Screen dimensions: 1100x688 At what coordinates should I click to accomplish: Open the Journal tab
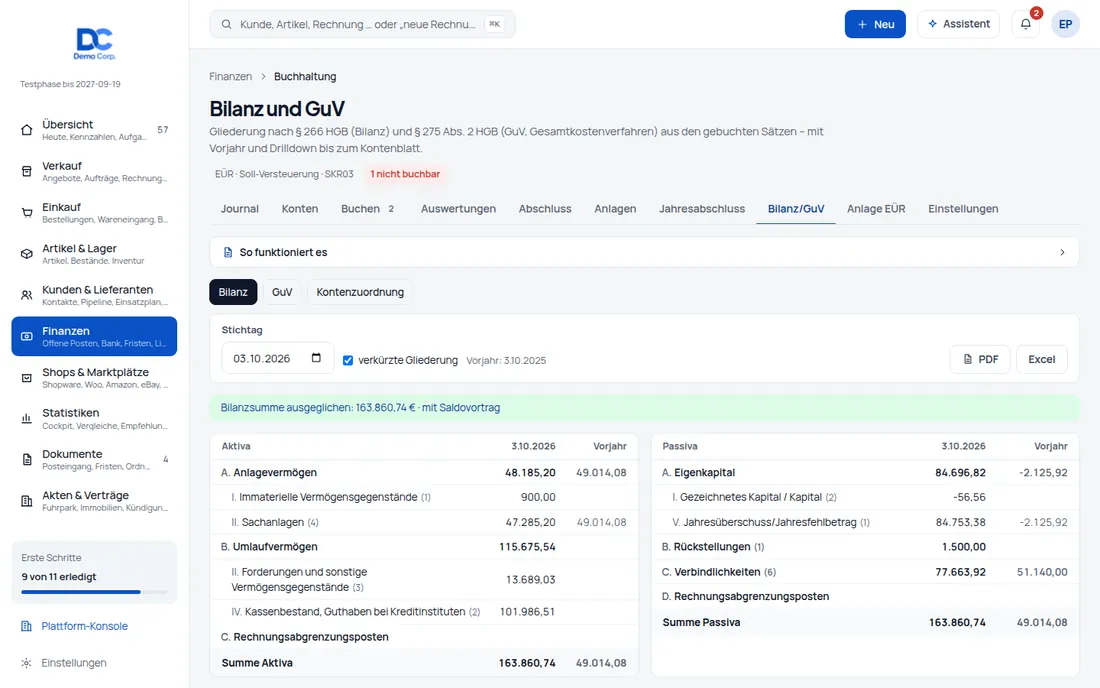pos(240,209)
